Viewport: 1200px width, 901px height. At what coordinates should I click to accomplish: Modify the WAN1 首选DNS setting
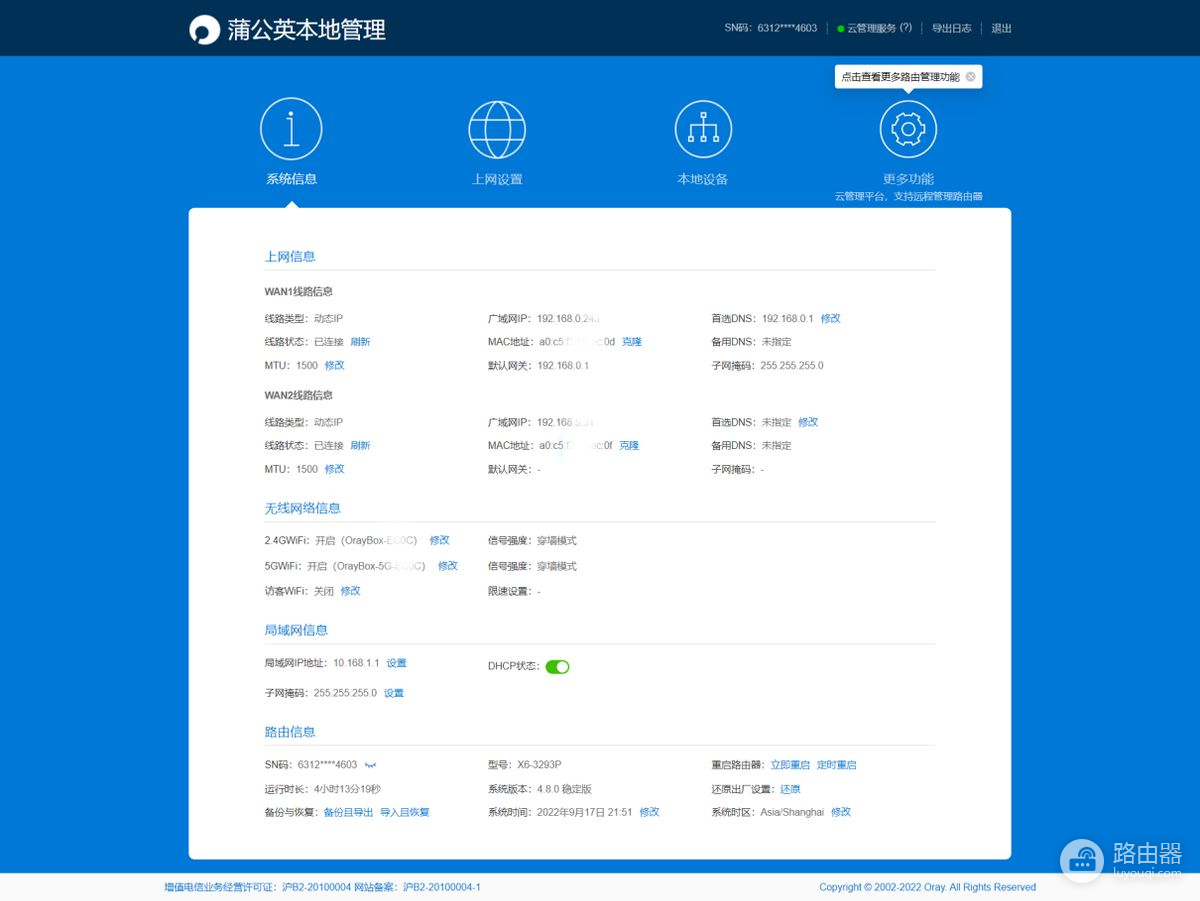[831, 319]
